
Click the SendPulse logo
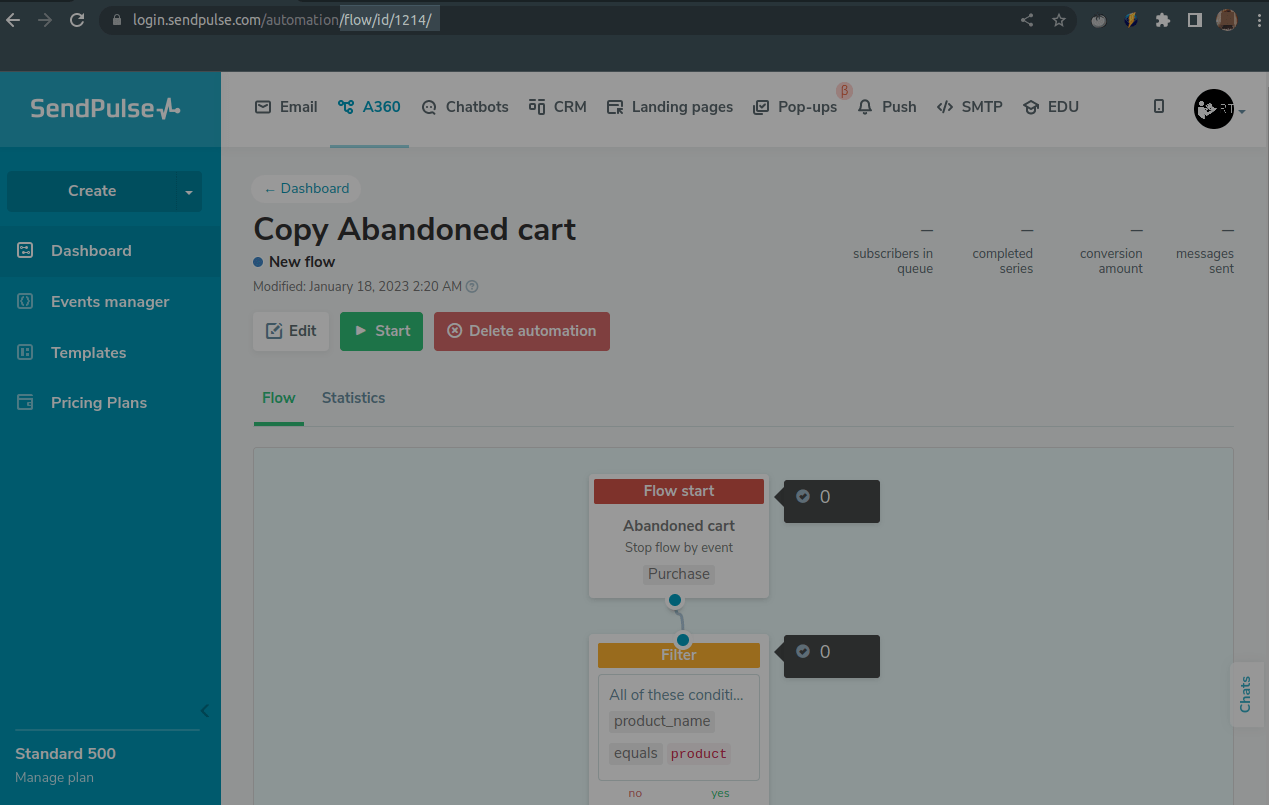[105, 109]
